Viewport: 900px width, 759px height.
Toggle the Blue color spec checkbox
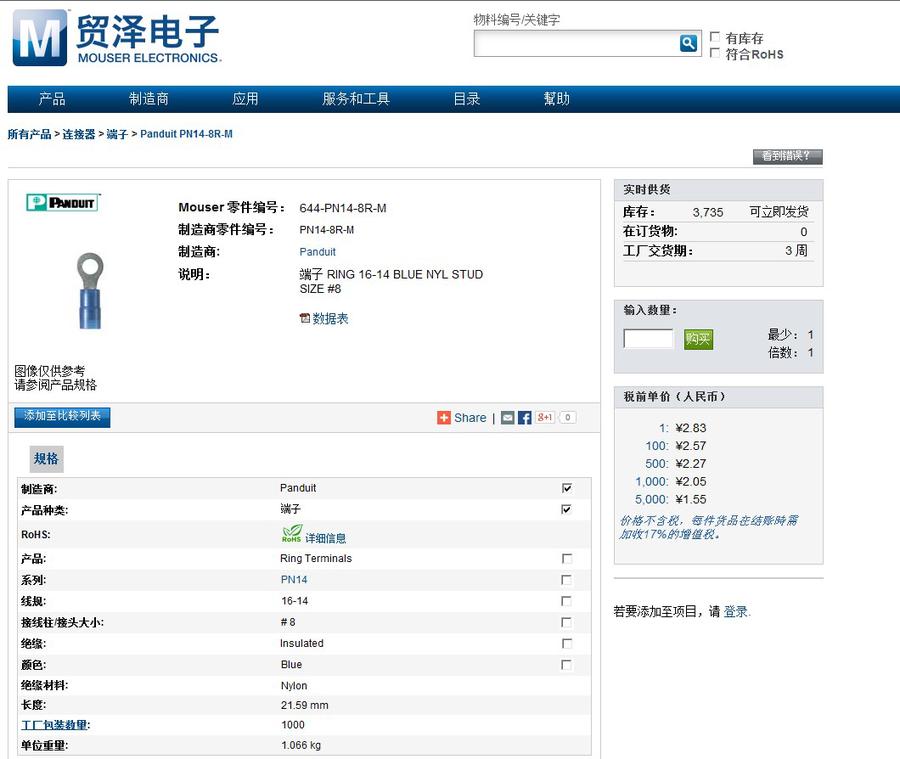(x=567, y=665)
